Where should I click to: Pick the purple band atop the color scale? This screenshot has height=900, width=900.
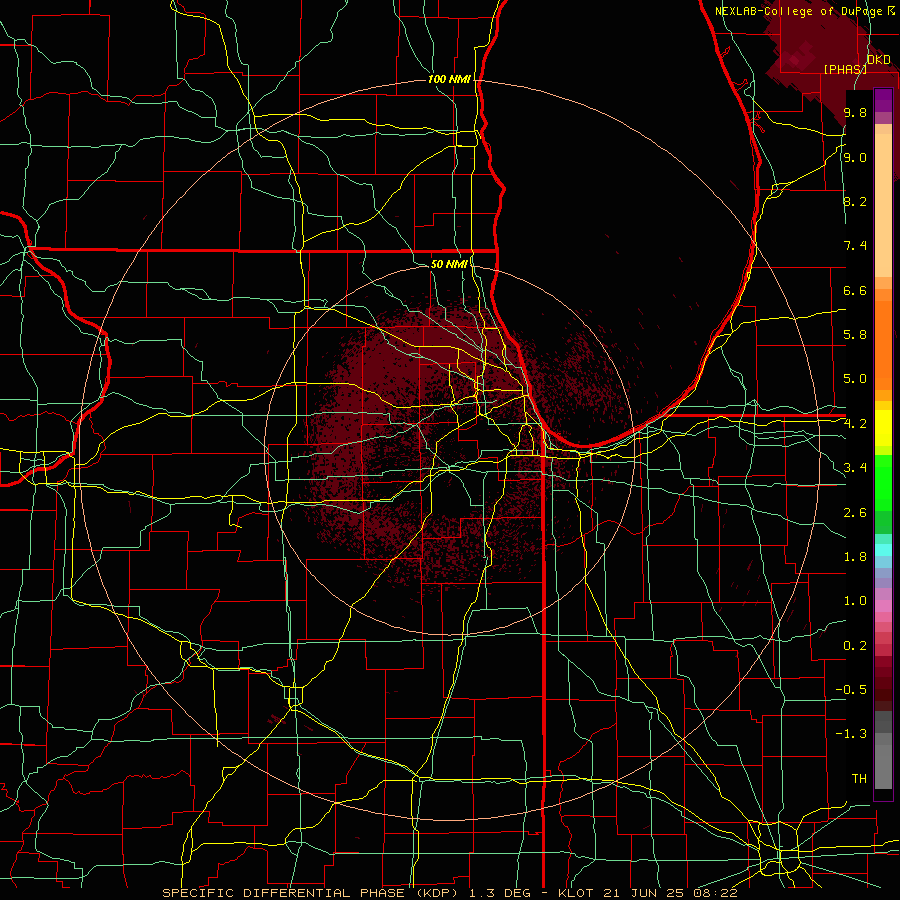point(883,100)
